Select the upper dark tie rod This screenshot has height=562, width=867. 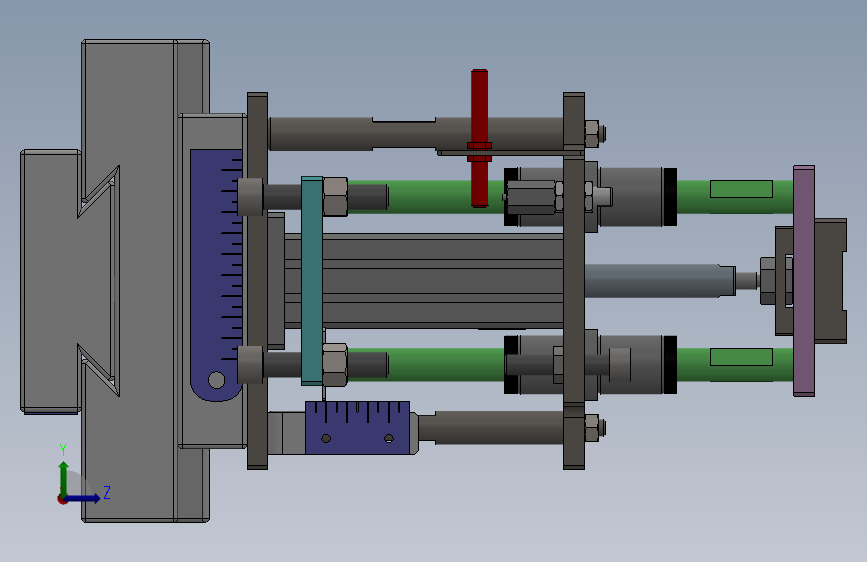pyautogui.click(x=416, y=133)
